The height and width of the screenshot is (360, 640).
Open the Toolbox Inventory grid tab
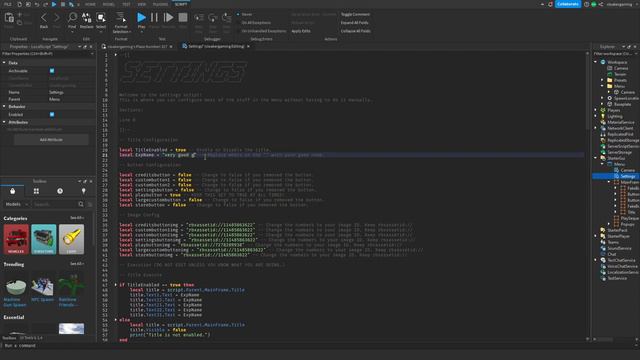[x=36, y=191]
